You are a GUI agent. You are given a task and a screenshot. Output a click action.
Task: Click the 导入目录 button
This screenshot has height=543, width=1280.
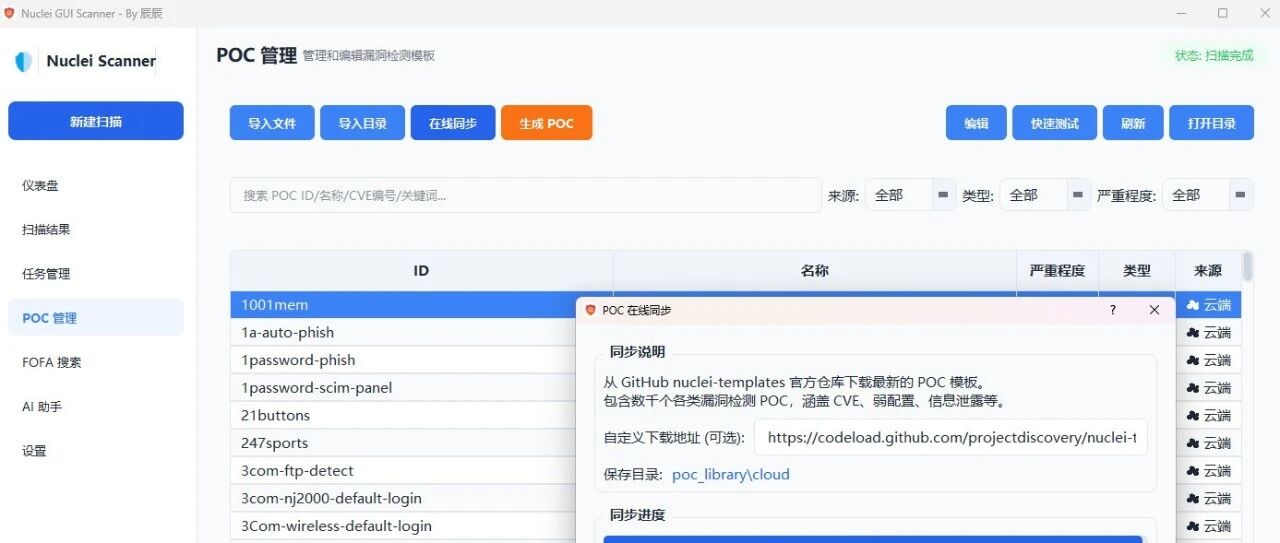(362, 123)
